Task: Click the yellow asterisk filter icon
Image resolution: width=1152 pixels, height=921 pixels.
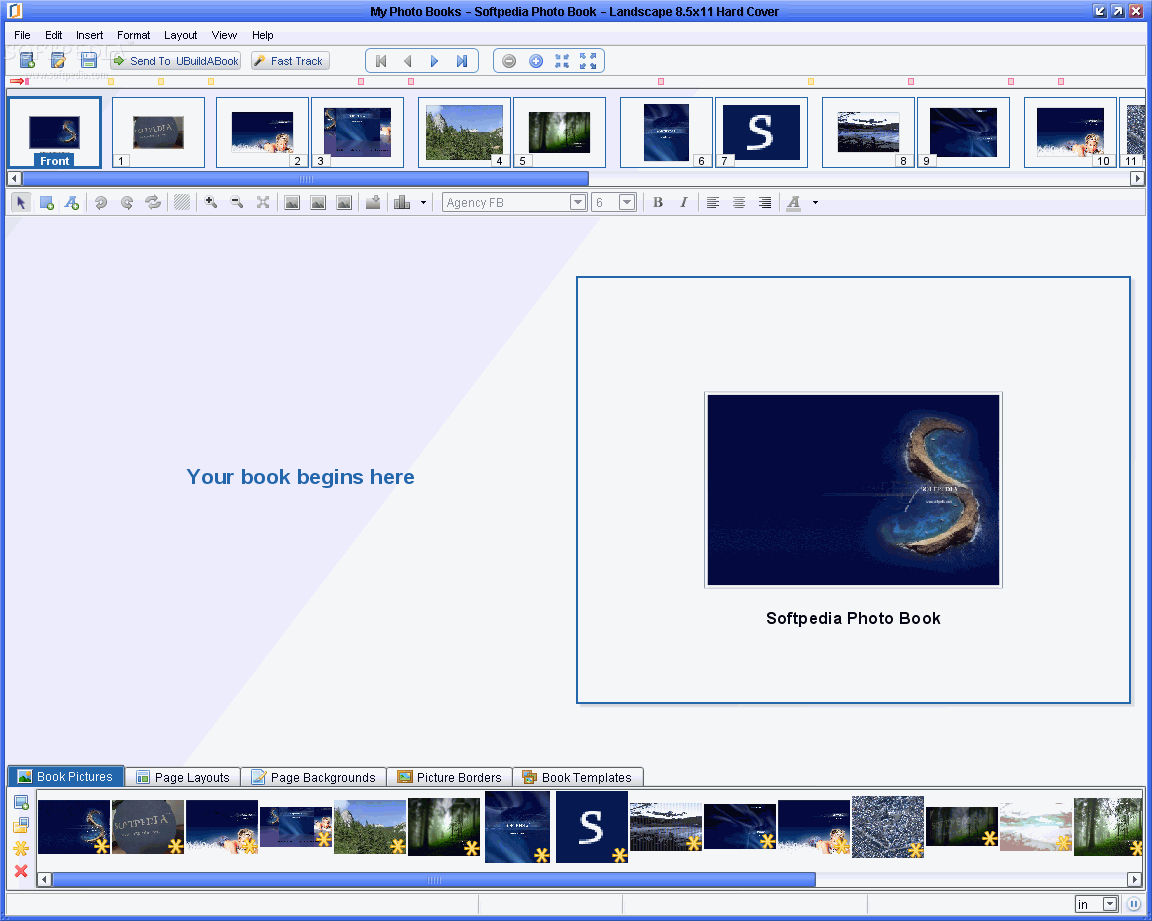Action: (x=21, y=849)
